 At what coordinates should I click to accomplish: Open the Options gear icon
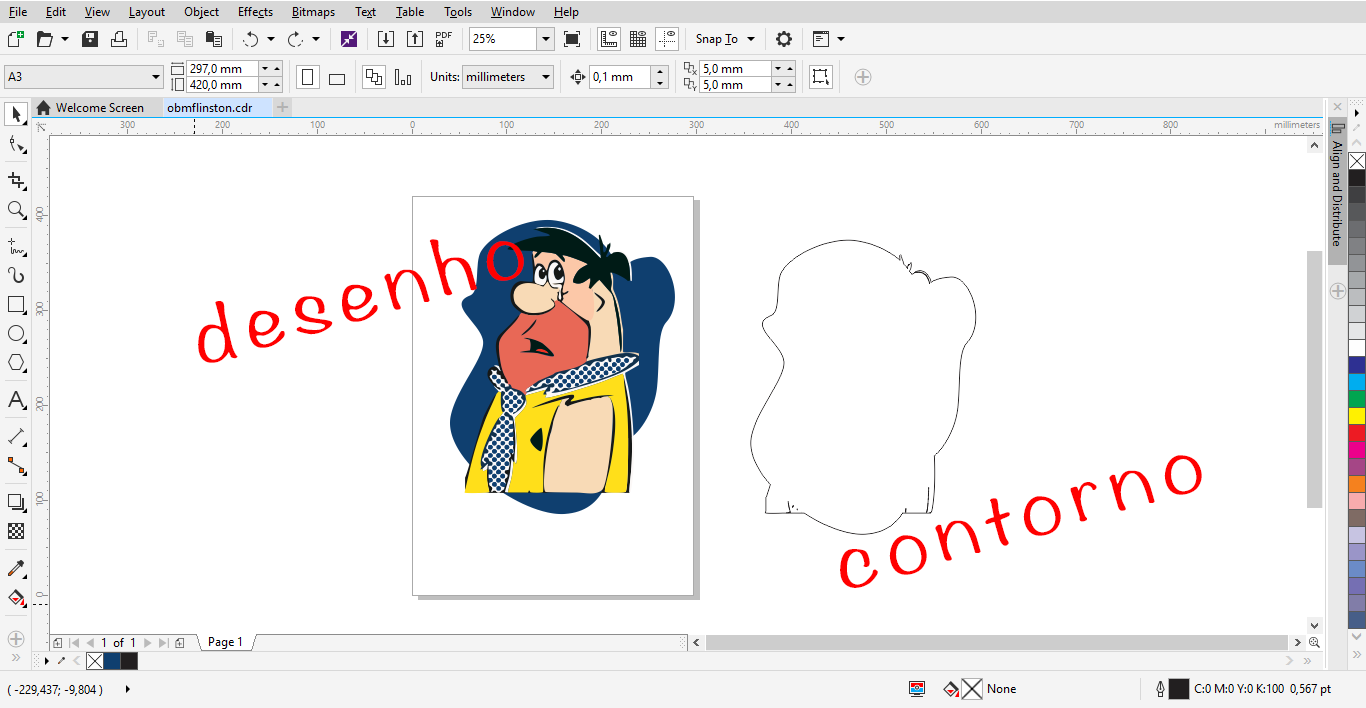784,39
